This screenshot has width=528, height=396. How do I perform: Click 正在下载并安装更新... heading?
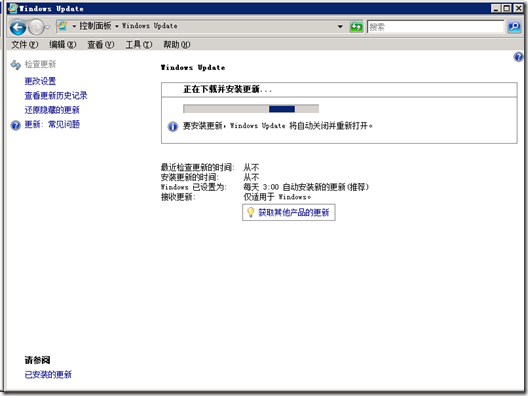click(227, 89)
